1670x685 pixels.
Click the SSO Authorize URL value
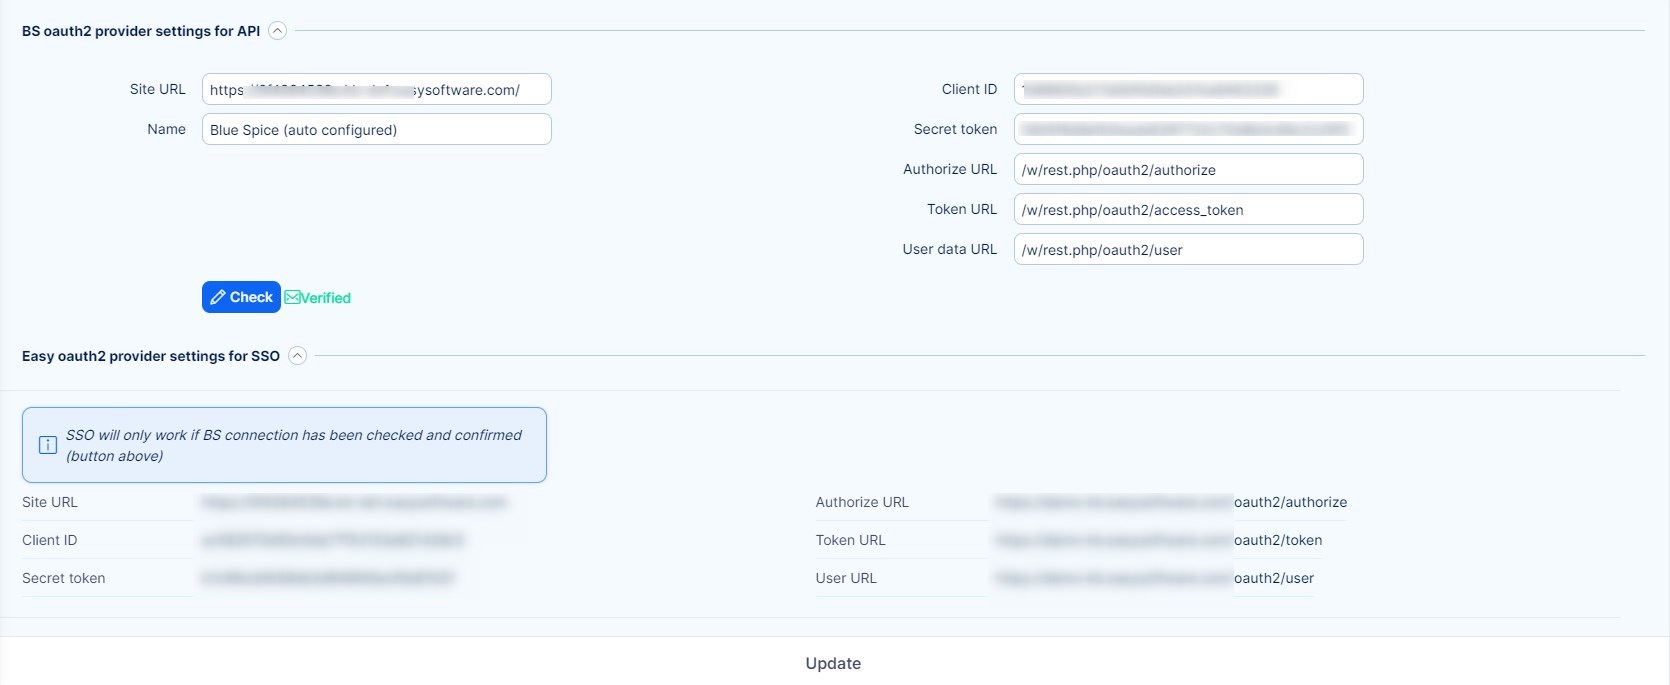click(x=1170, y=502)
